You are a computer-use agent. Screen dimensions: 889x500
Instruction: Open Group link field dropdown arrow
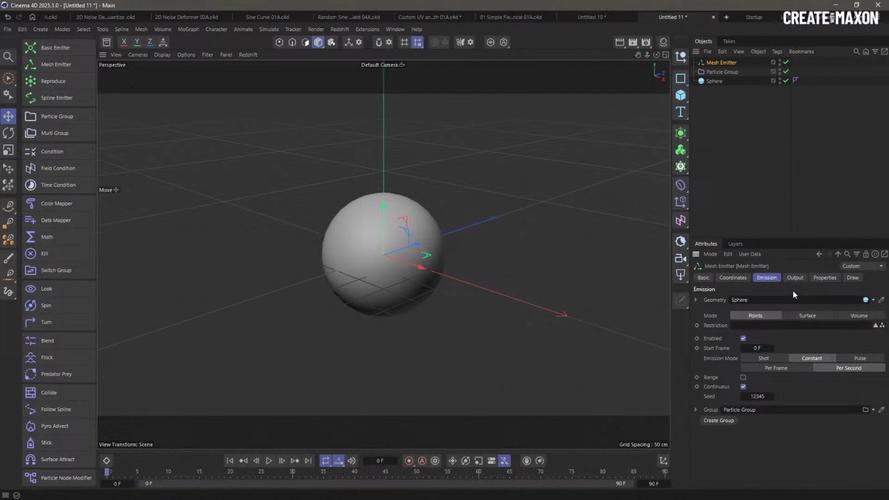[873, 409]
